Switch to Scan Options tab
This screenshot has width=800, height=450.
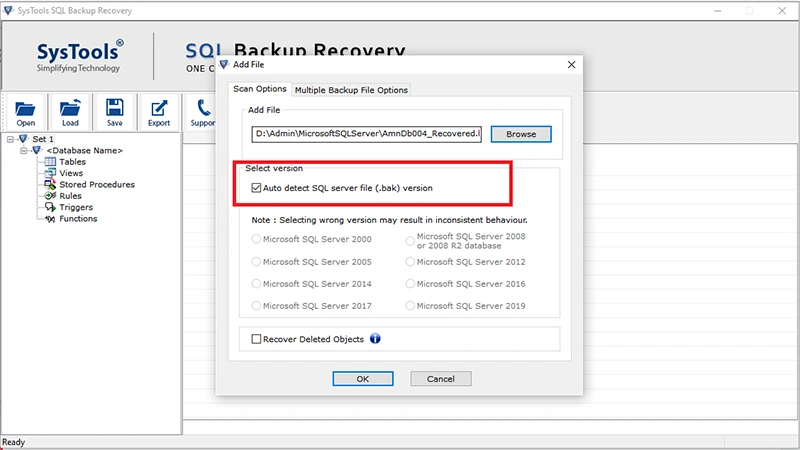260,89
